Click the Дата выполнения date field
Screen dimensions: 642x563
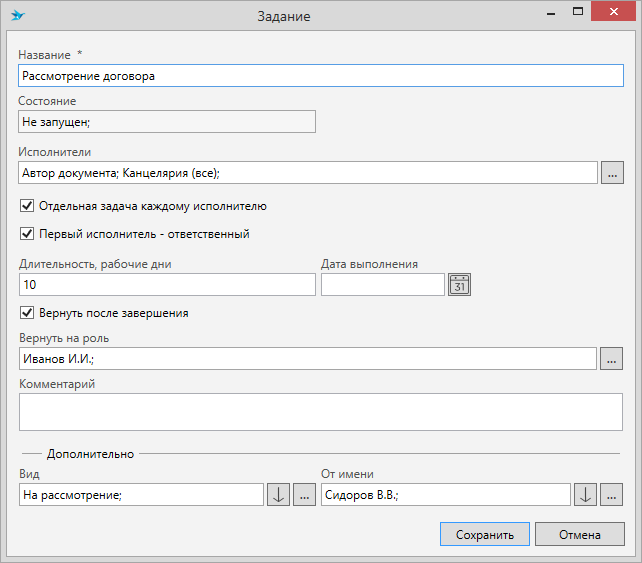(383, 285)
